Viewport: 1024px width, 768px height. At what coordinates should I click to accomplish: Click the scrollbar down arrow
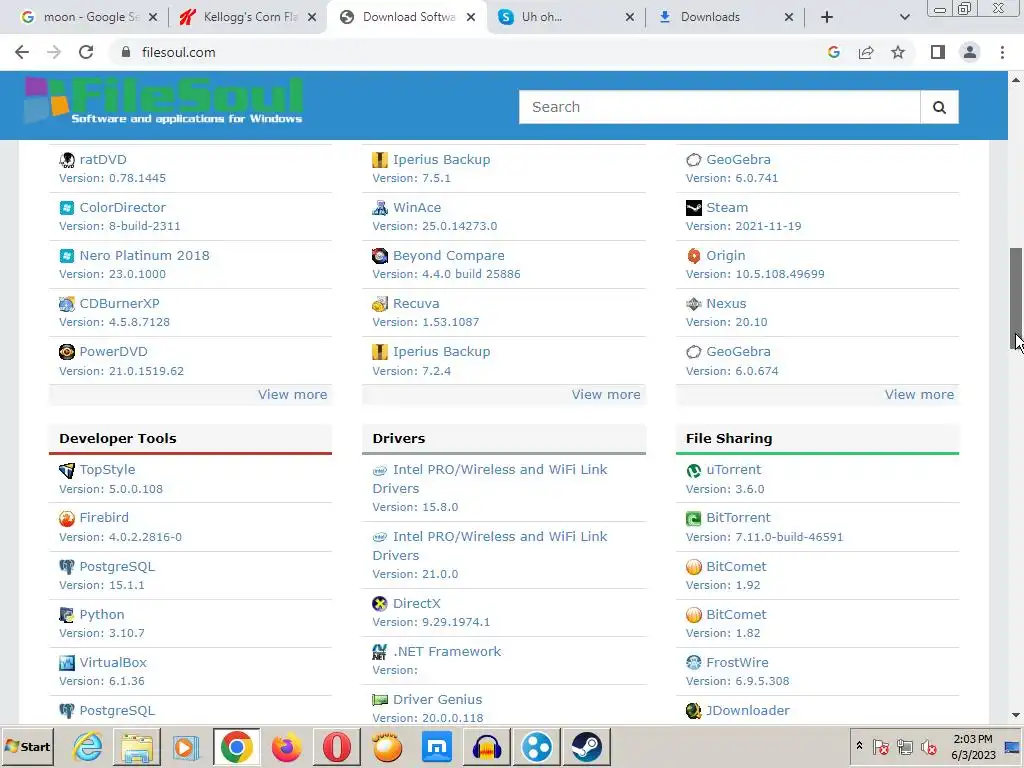tap(1016, 716)
